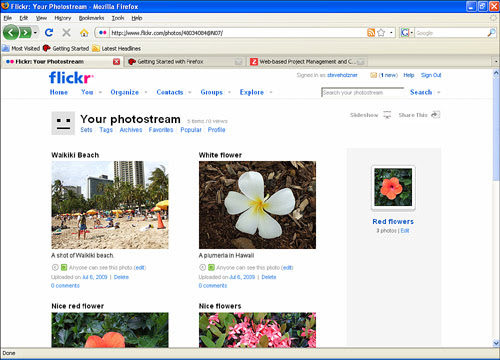Click in the Search your photostream field
Image resolution: width=500 pixels, height=360 pixels.
point(362,92)
